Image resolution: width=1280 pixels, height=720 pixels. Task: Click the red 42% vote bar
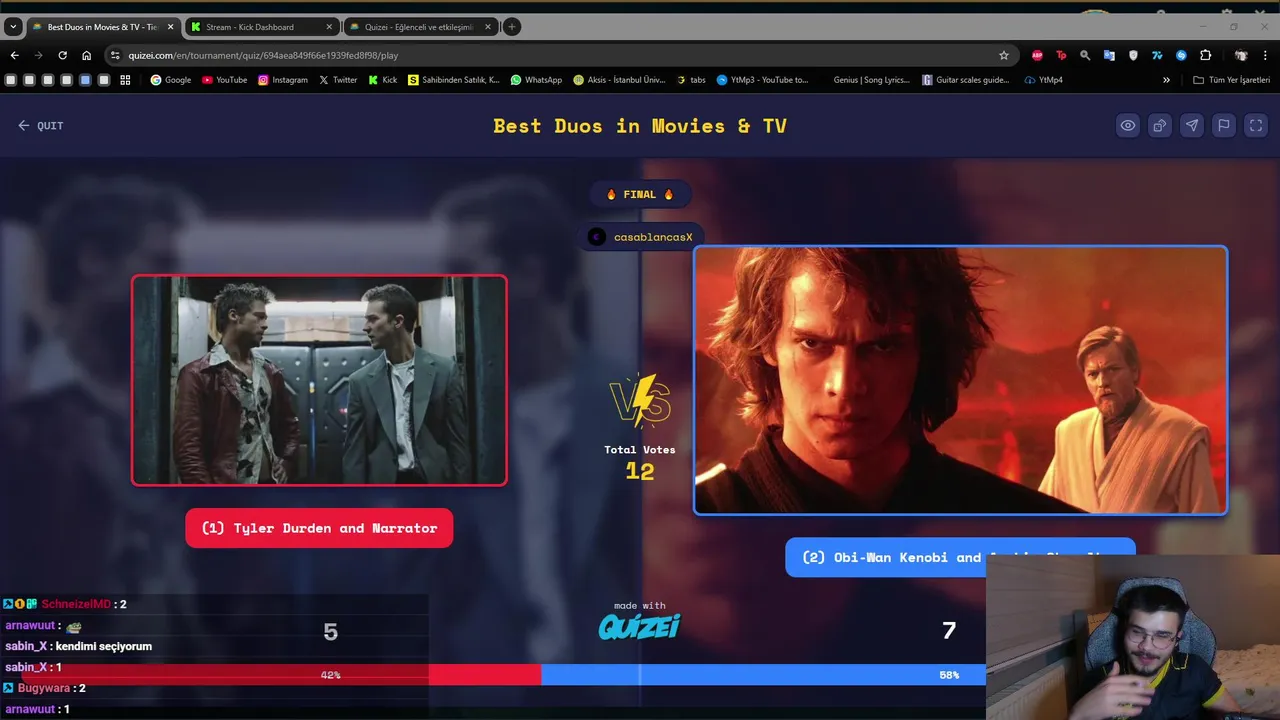click(270, 675)
